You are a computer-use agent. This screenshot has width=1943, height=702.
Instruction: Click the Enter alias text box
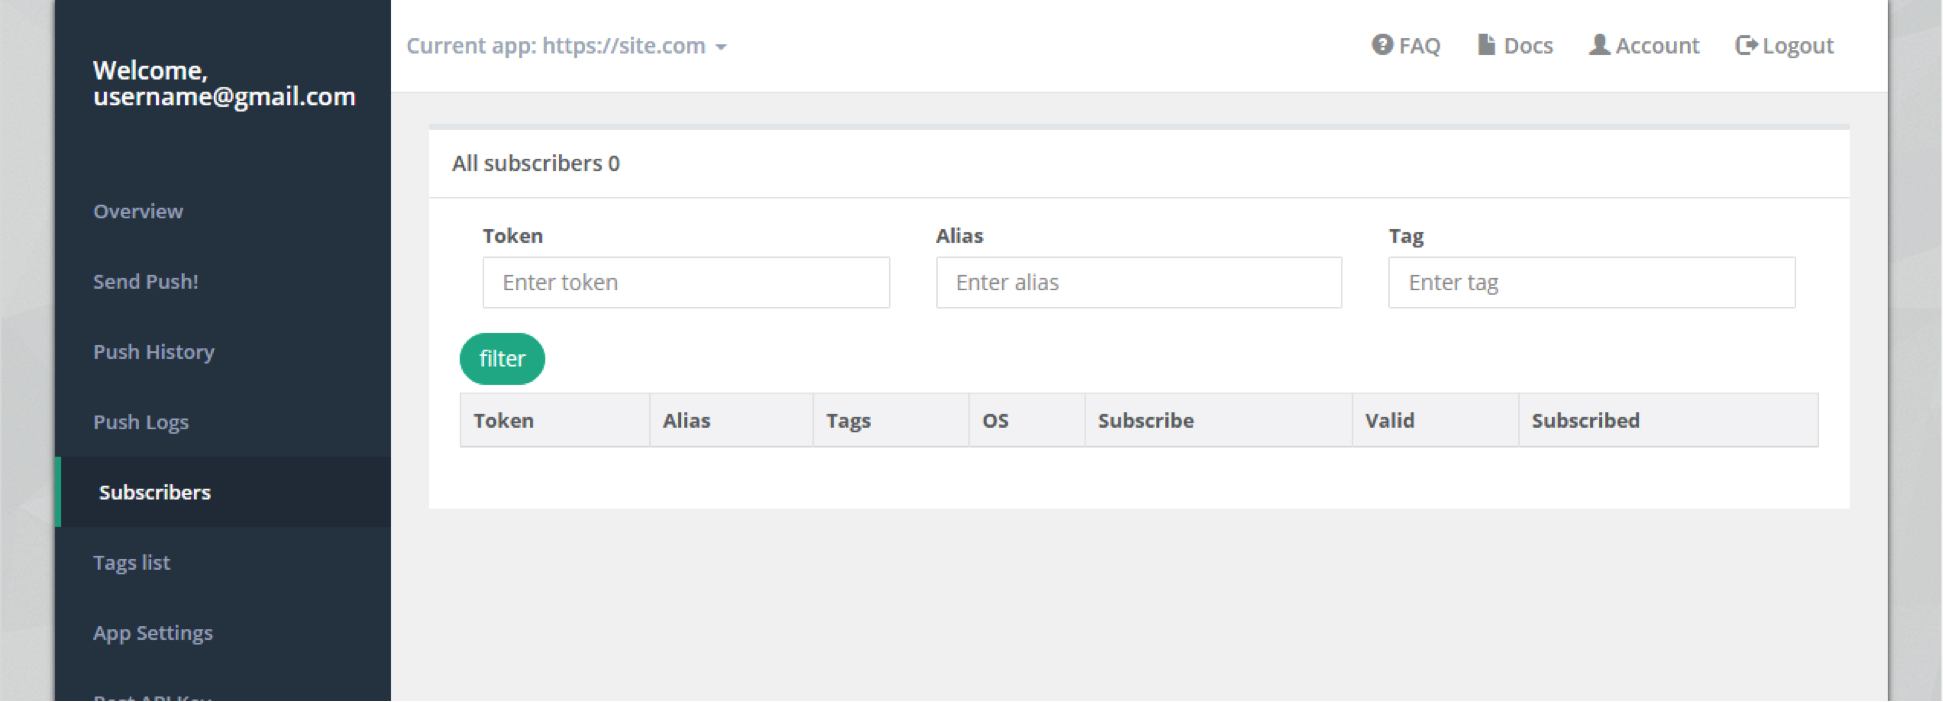(x=1138, y=283)
